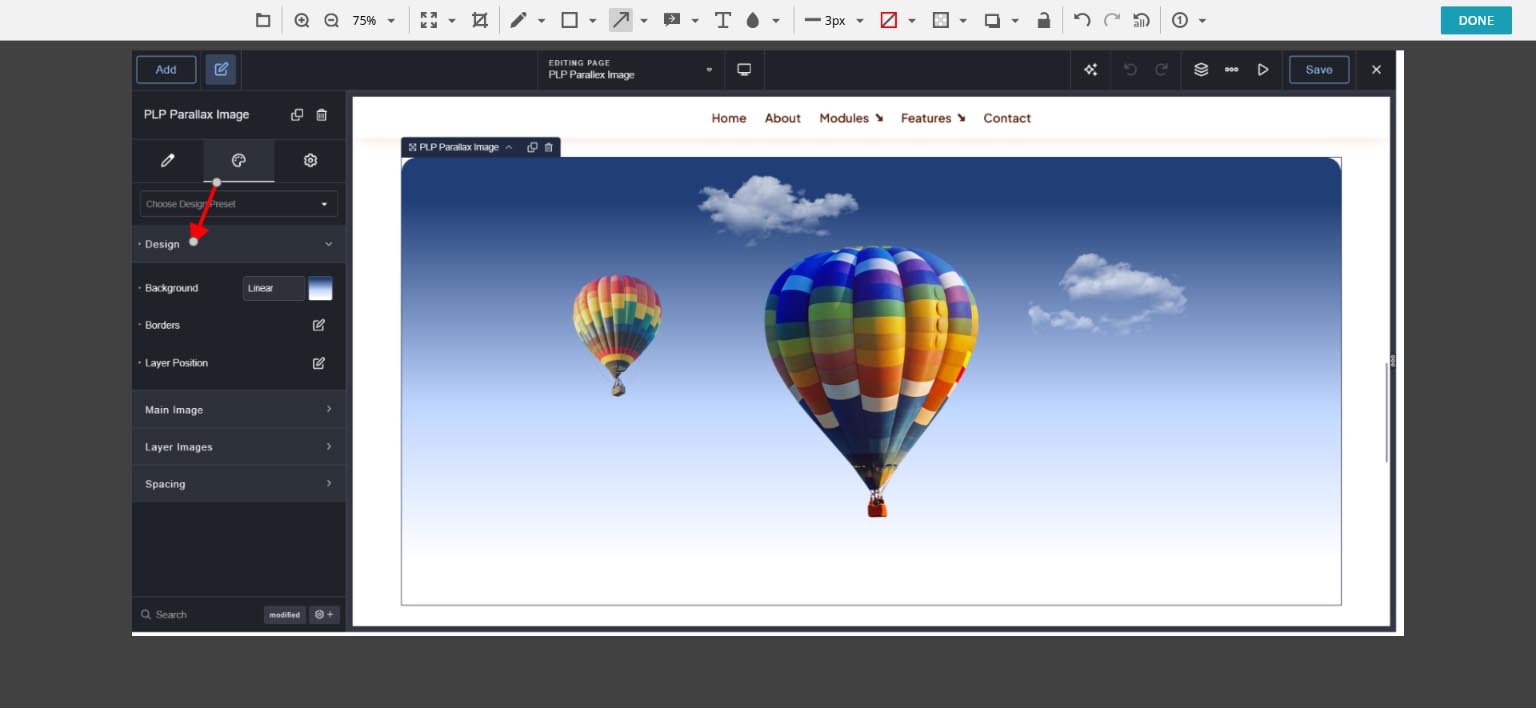Select the Arrow tool
Image resolution: width=1536 pixels, height=708 pixels.
tap(621, 20)
